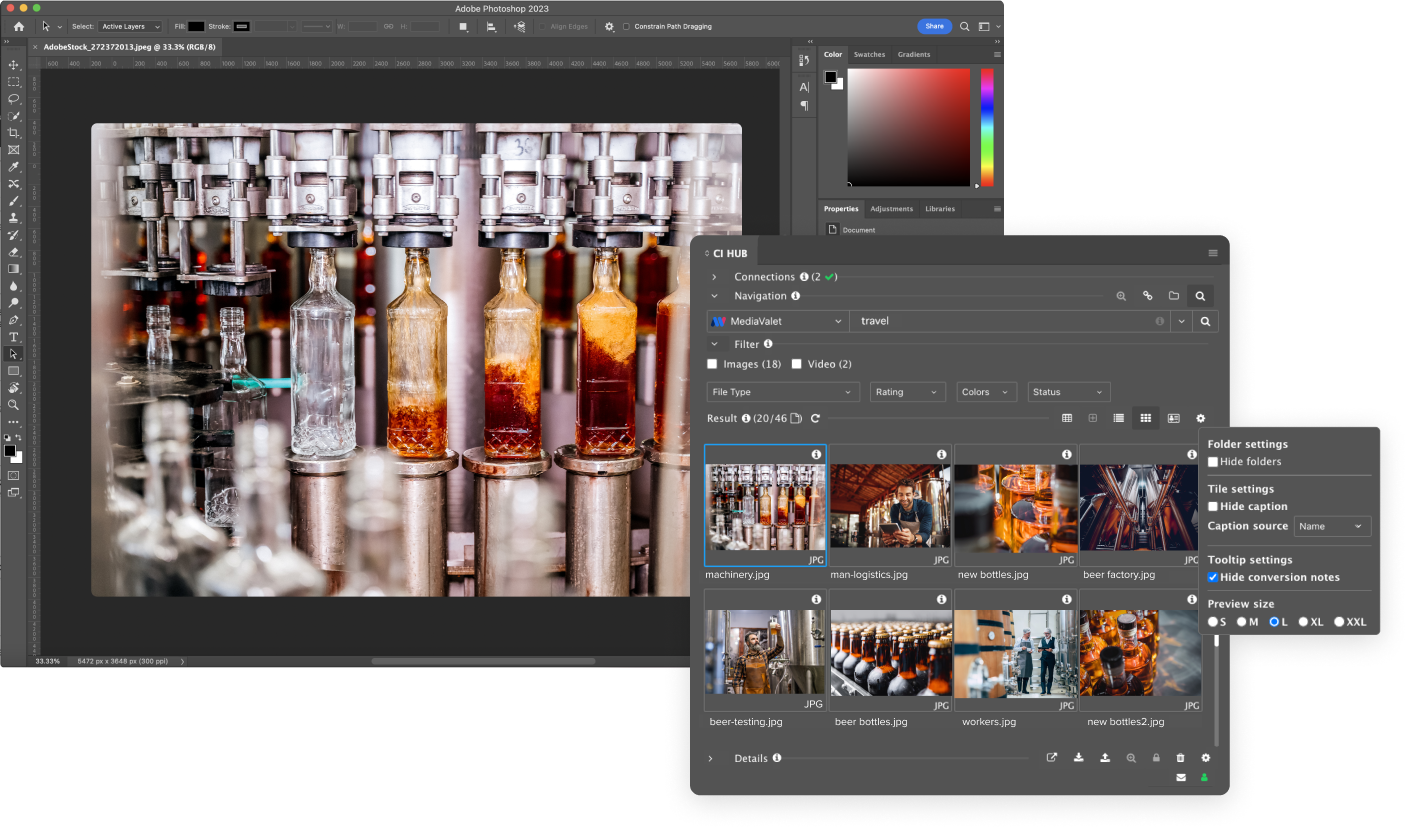Viewport: 1411px width, 832px height.
Task: Click the trash icon in Details row
Action: 1180,758
